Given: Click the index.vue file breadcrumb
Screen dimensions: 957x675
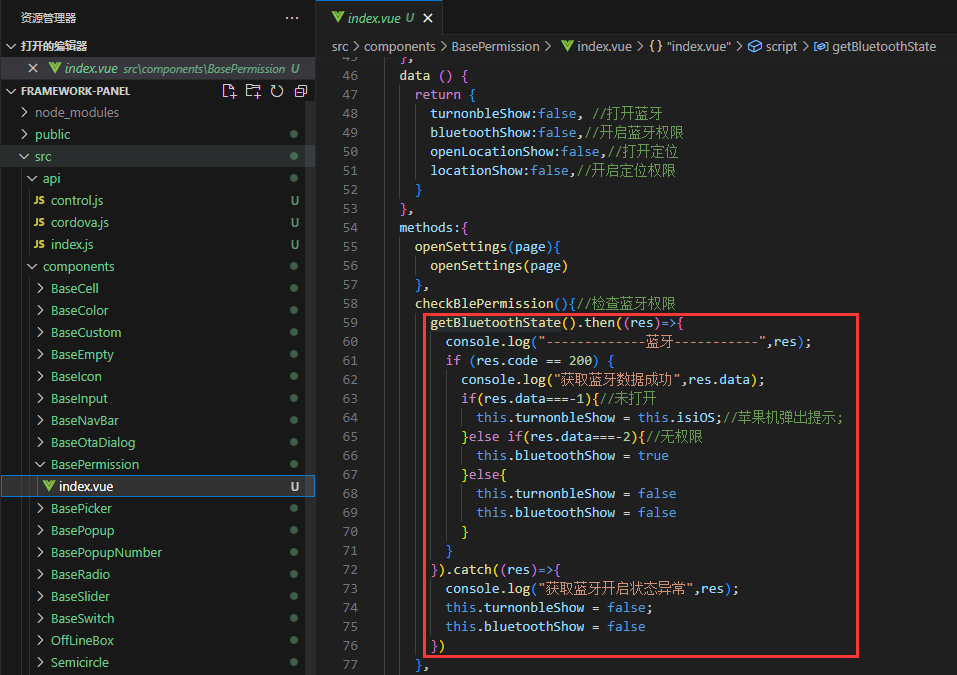Looking at the screenshot, I should (596, 46).
